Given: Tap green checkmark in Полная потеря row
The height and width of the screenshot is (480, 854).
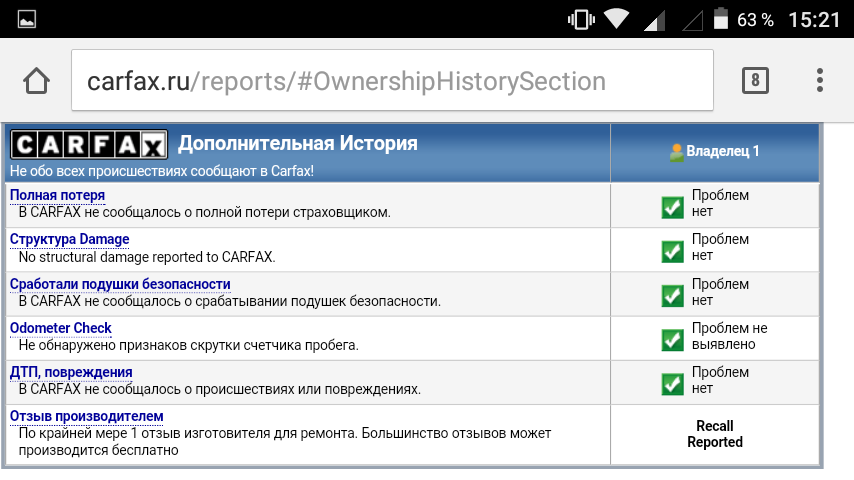Looking at the screenshot, I should (x=672, y=207).
